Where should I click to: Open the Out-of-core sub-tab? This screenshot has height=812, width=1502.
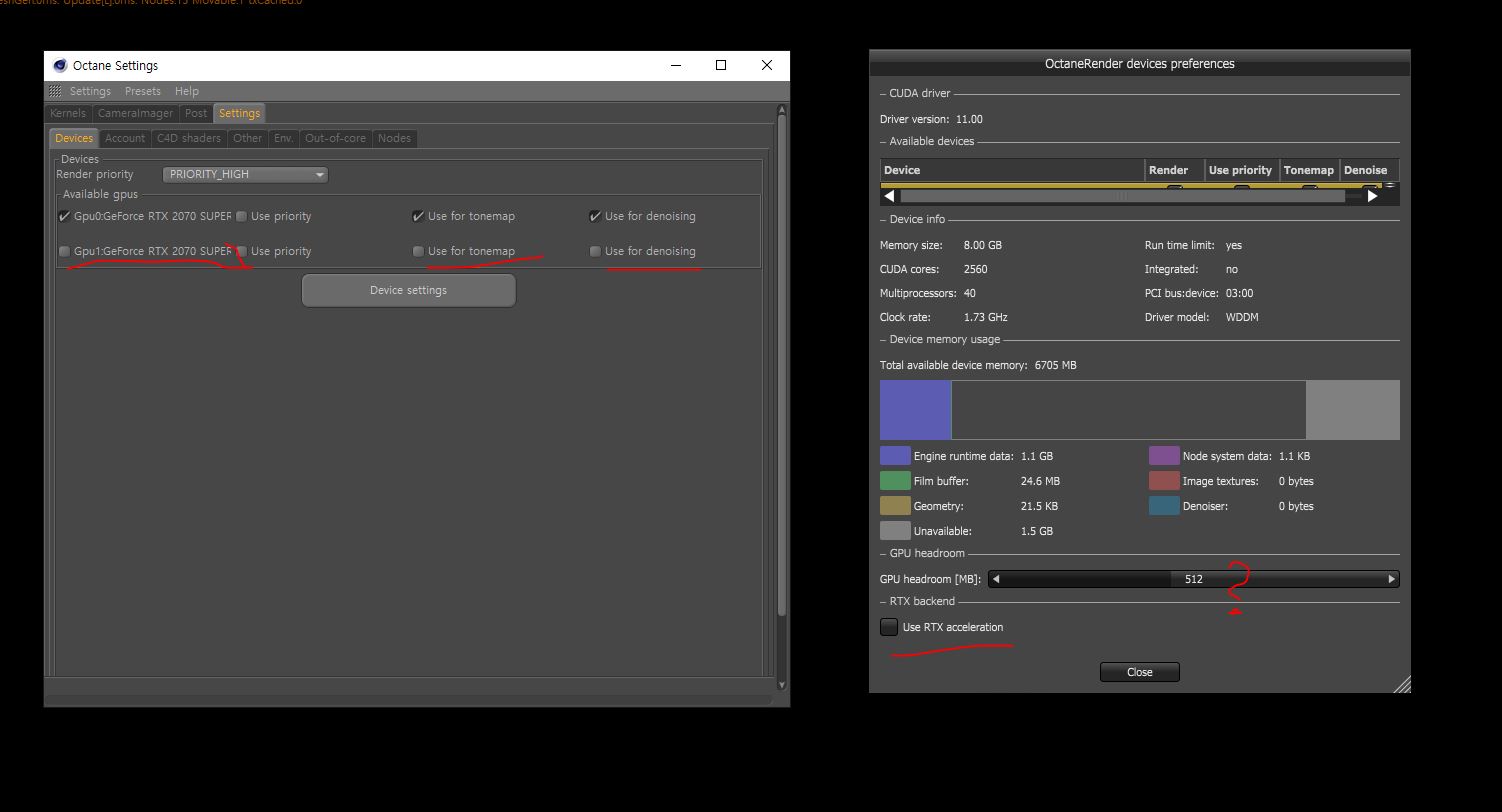tap(335, 138)
